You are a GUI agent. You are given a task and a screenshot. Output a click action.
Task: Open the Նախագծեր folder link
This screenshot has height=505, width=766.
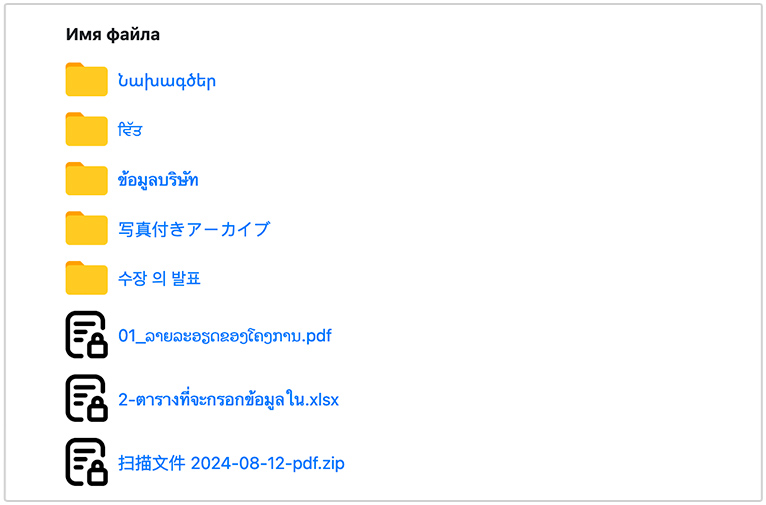(167, 81)
